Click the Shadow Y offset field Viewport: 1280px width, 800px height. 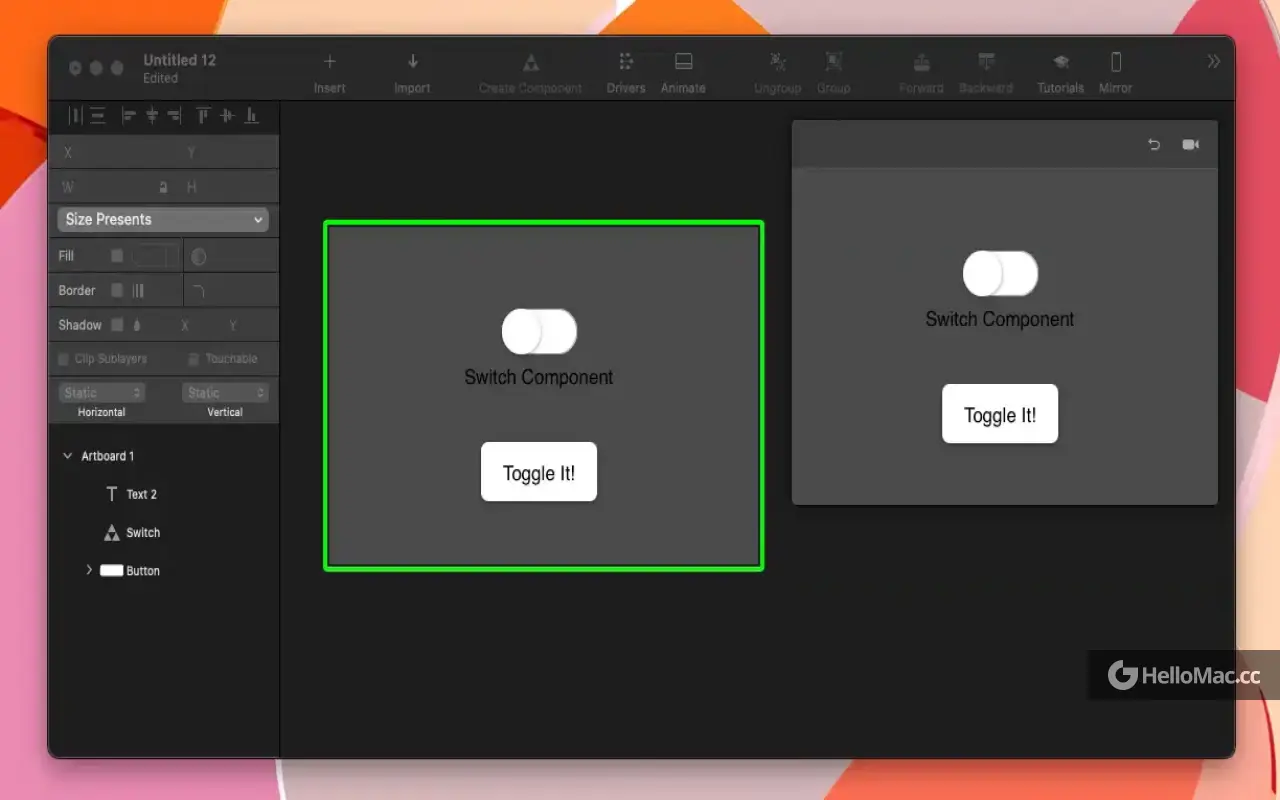(233, 325)
